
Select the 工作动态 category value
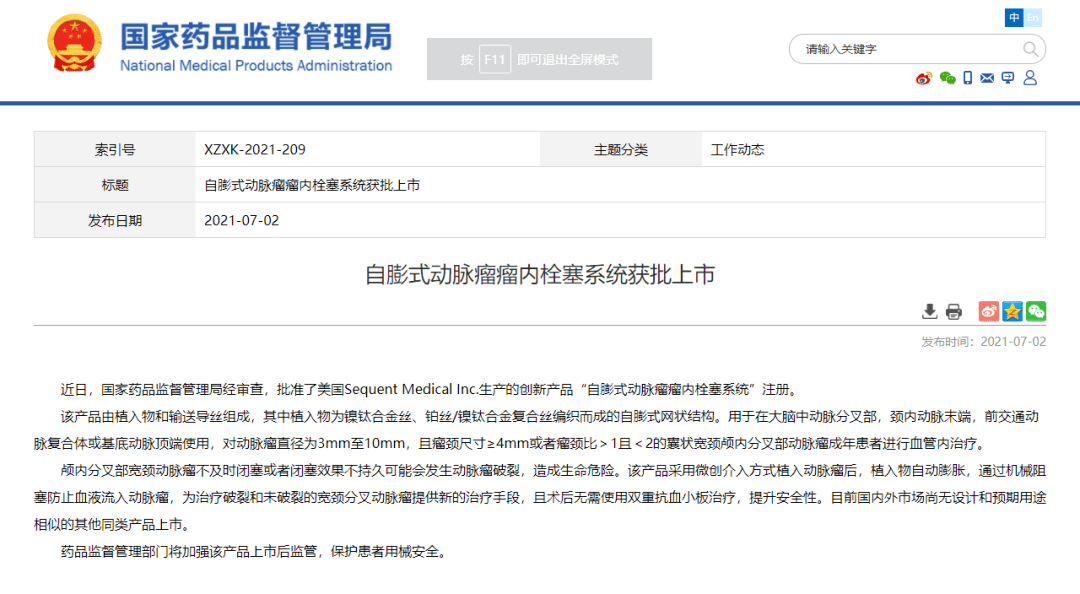737,150
